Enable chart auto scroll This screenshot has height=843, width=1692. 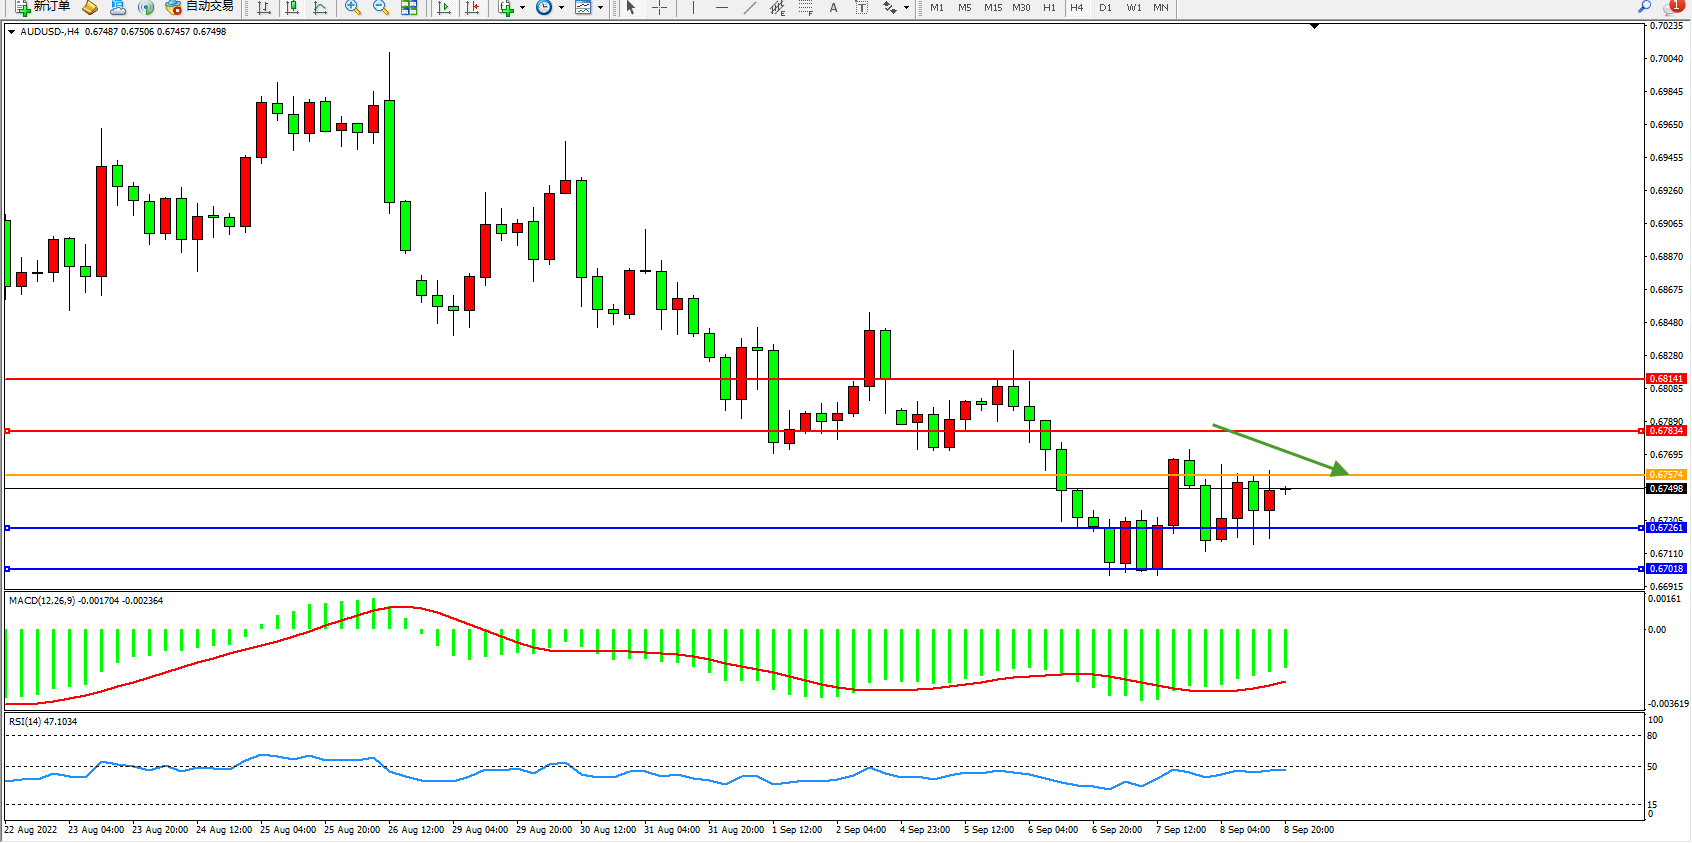[445, 8]
